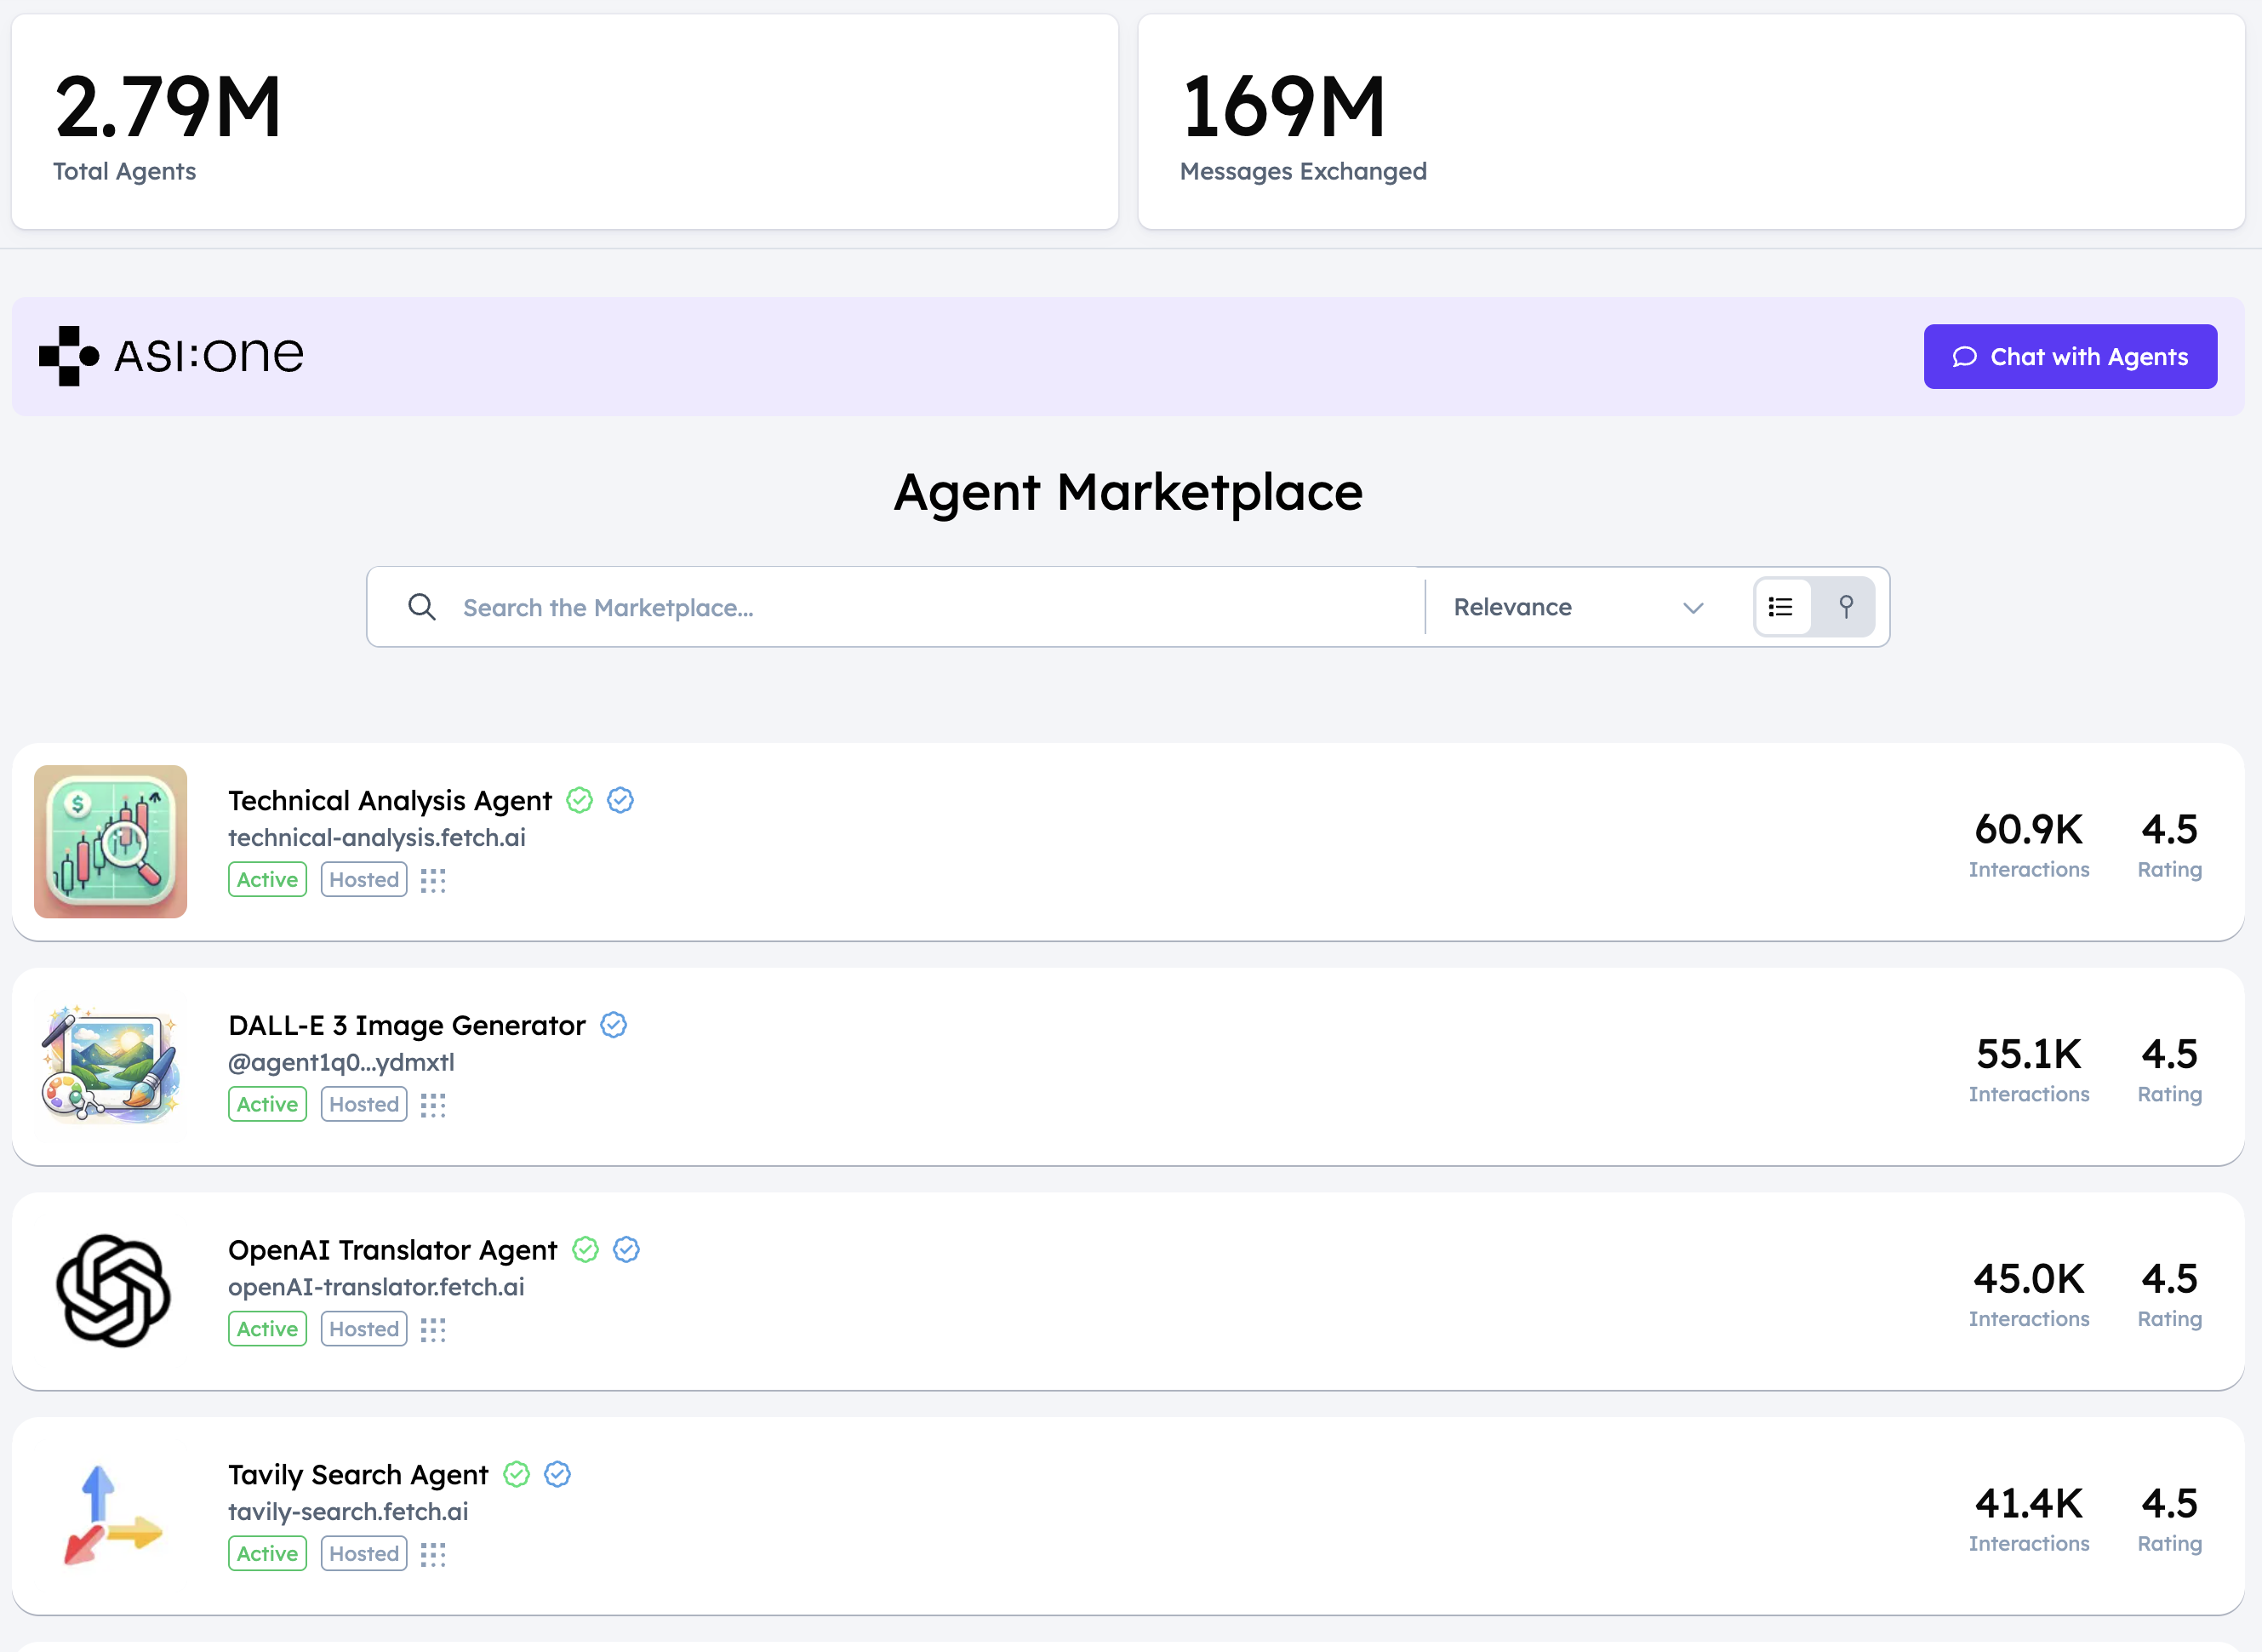Switch marketplace to map pin view
Image resolution: width=2262 pixels, height=1652 pixels.
tap(1846, 606)
